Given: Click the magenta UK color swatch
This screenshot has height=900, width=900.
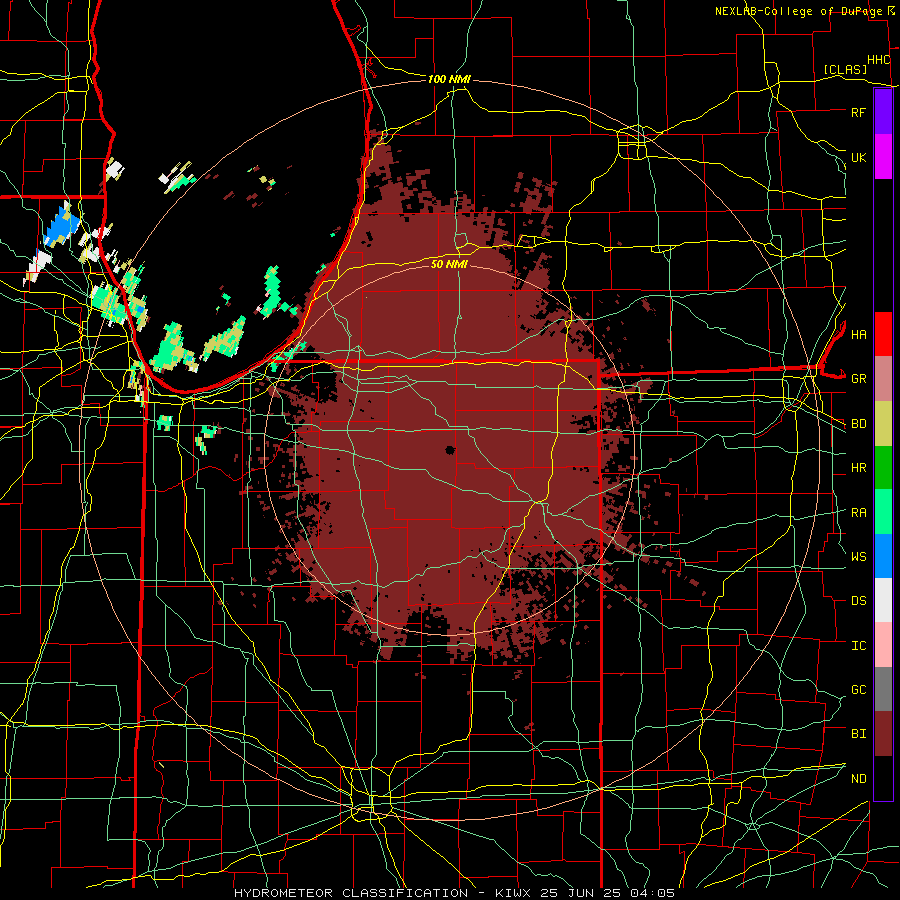Looking at the screenshot, I should [x=883, y=157].
